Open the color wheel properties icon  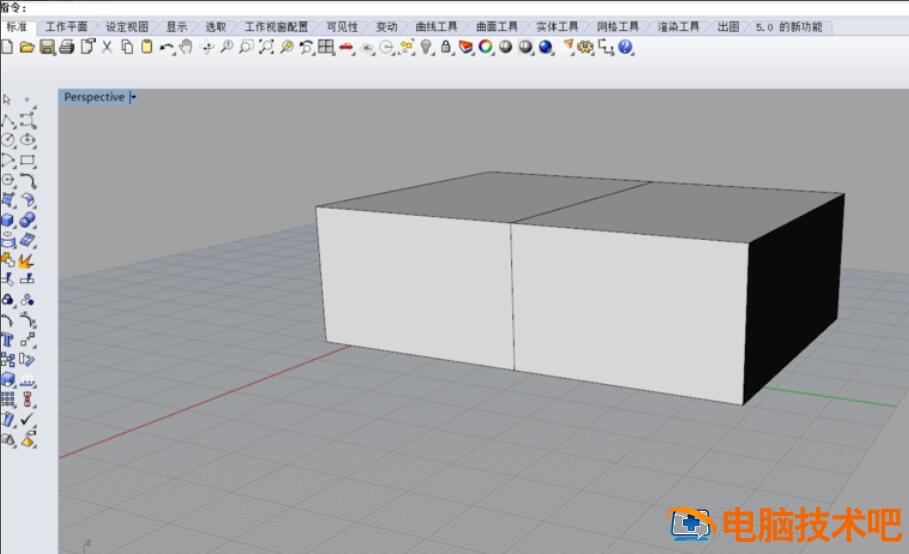point(486,48)
